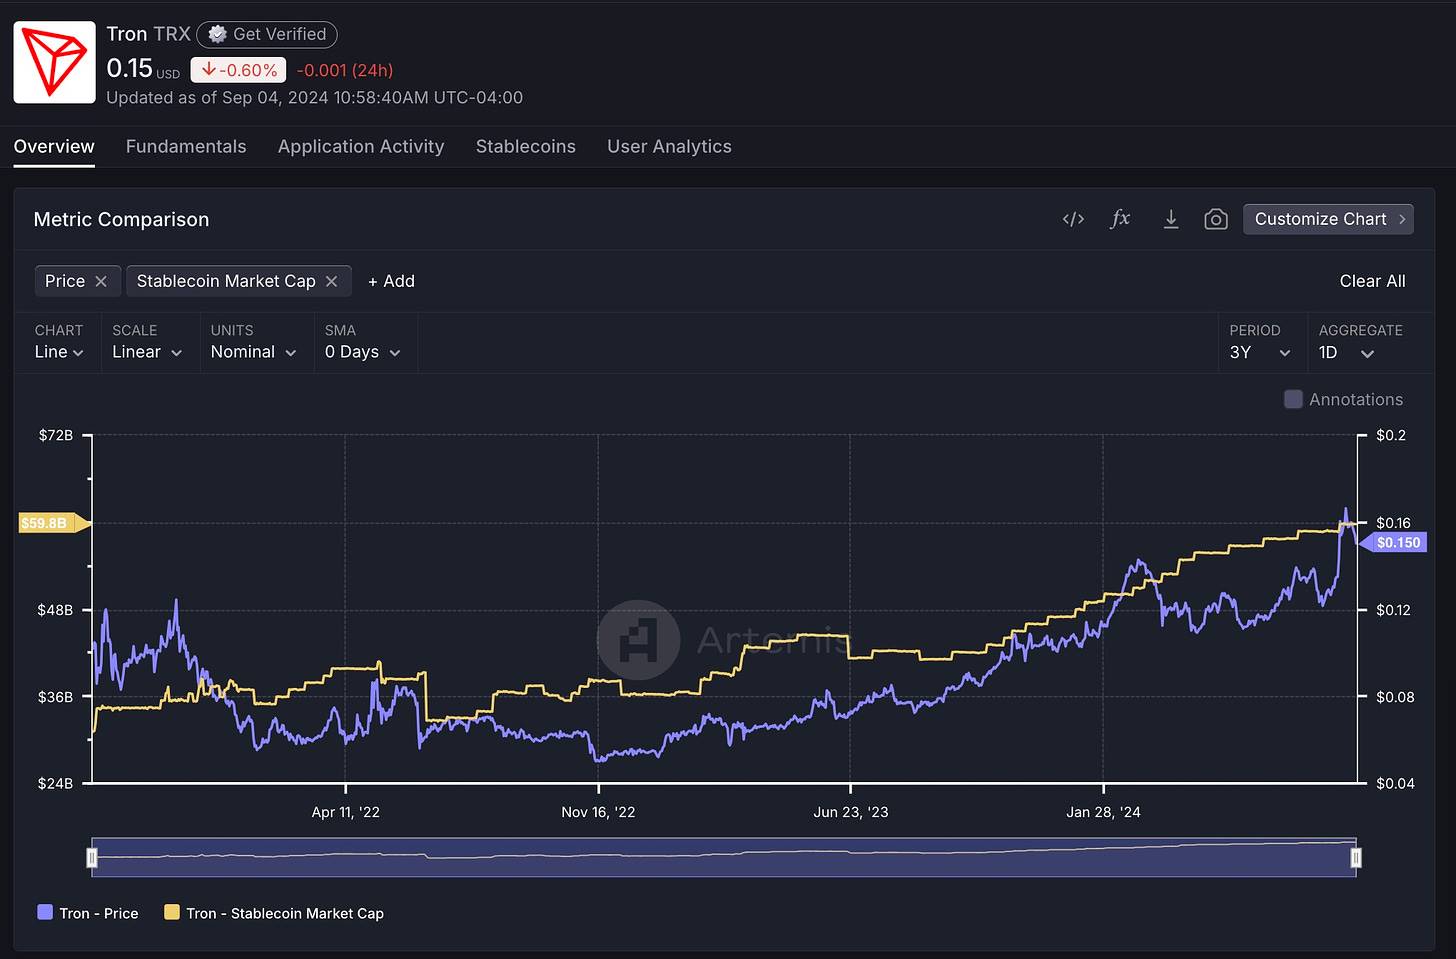Take a chart screenshot with camera icon
This screenshot has height=959, width=1456.
coord(1215,219)
